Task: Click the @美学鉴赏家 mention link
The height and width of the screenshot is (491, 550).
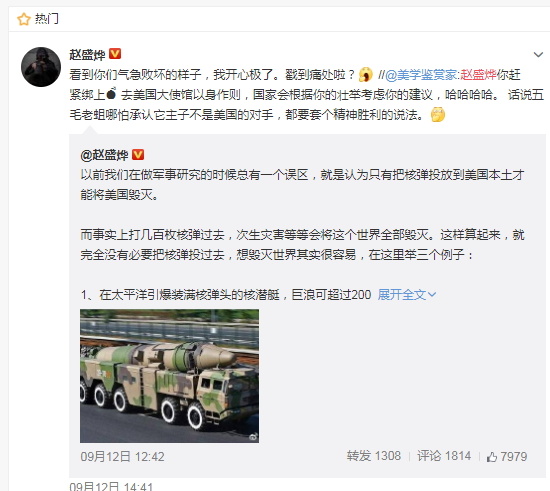Action: [421, 75]
